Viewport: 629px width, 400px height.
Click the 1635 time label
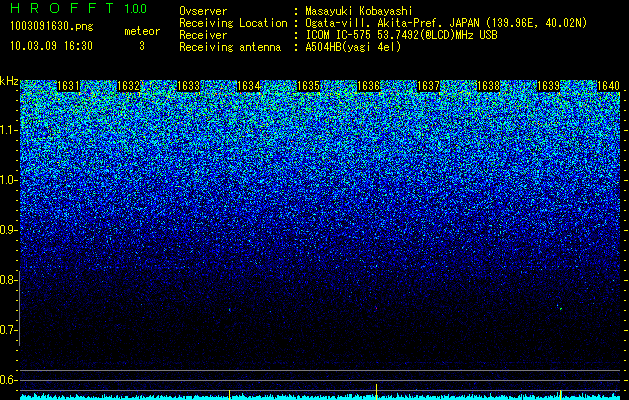(308, 86)
